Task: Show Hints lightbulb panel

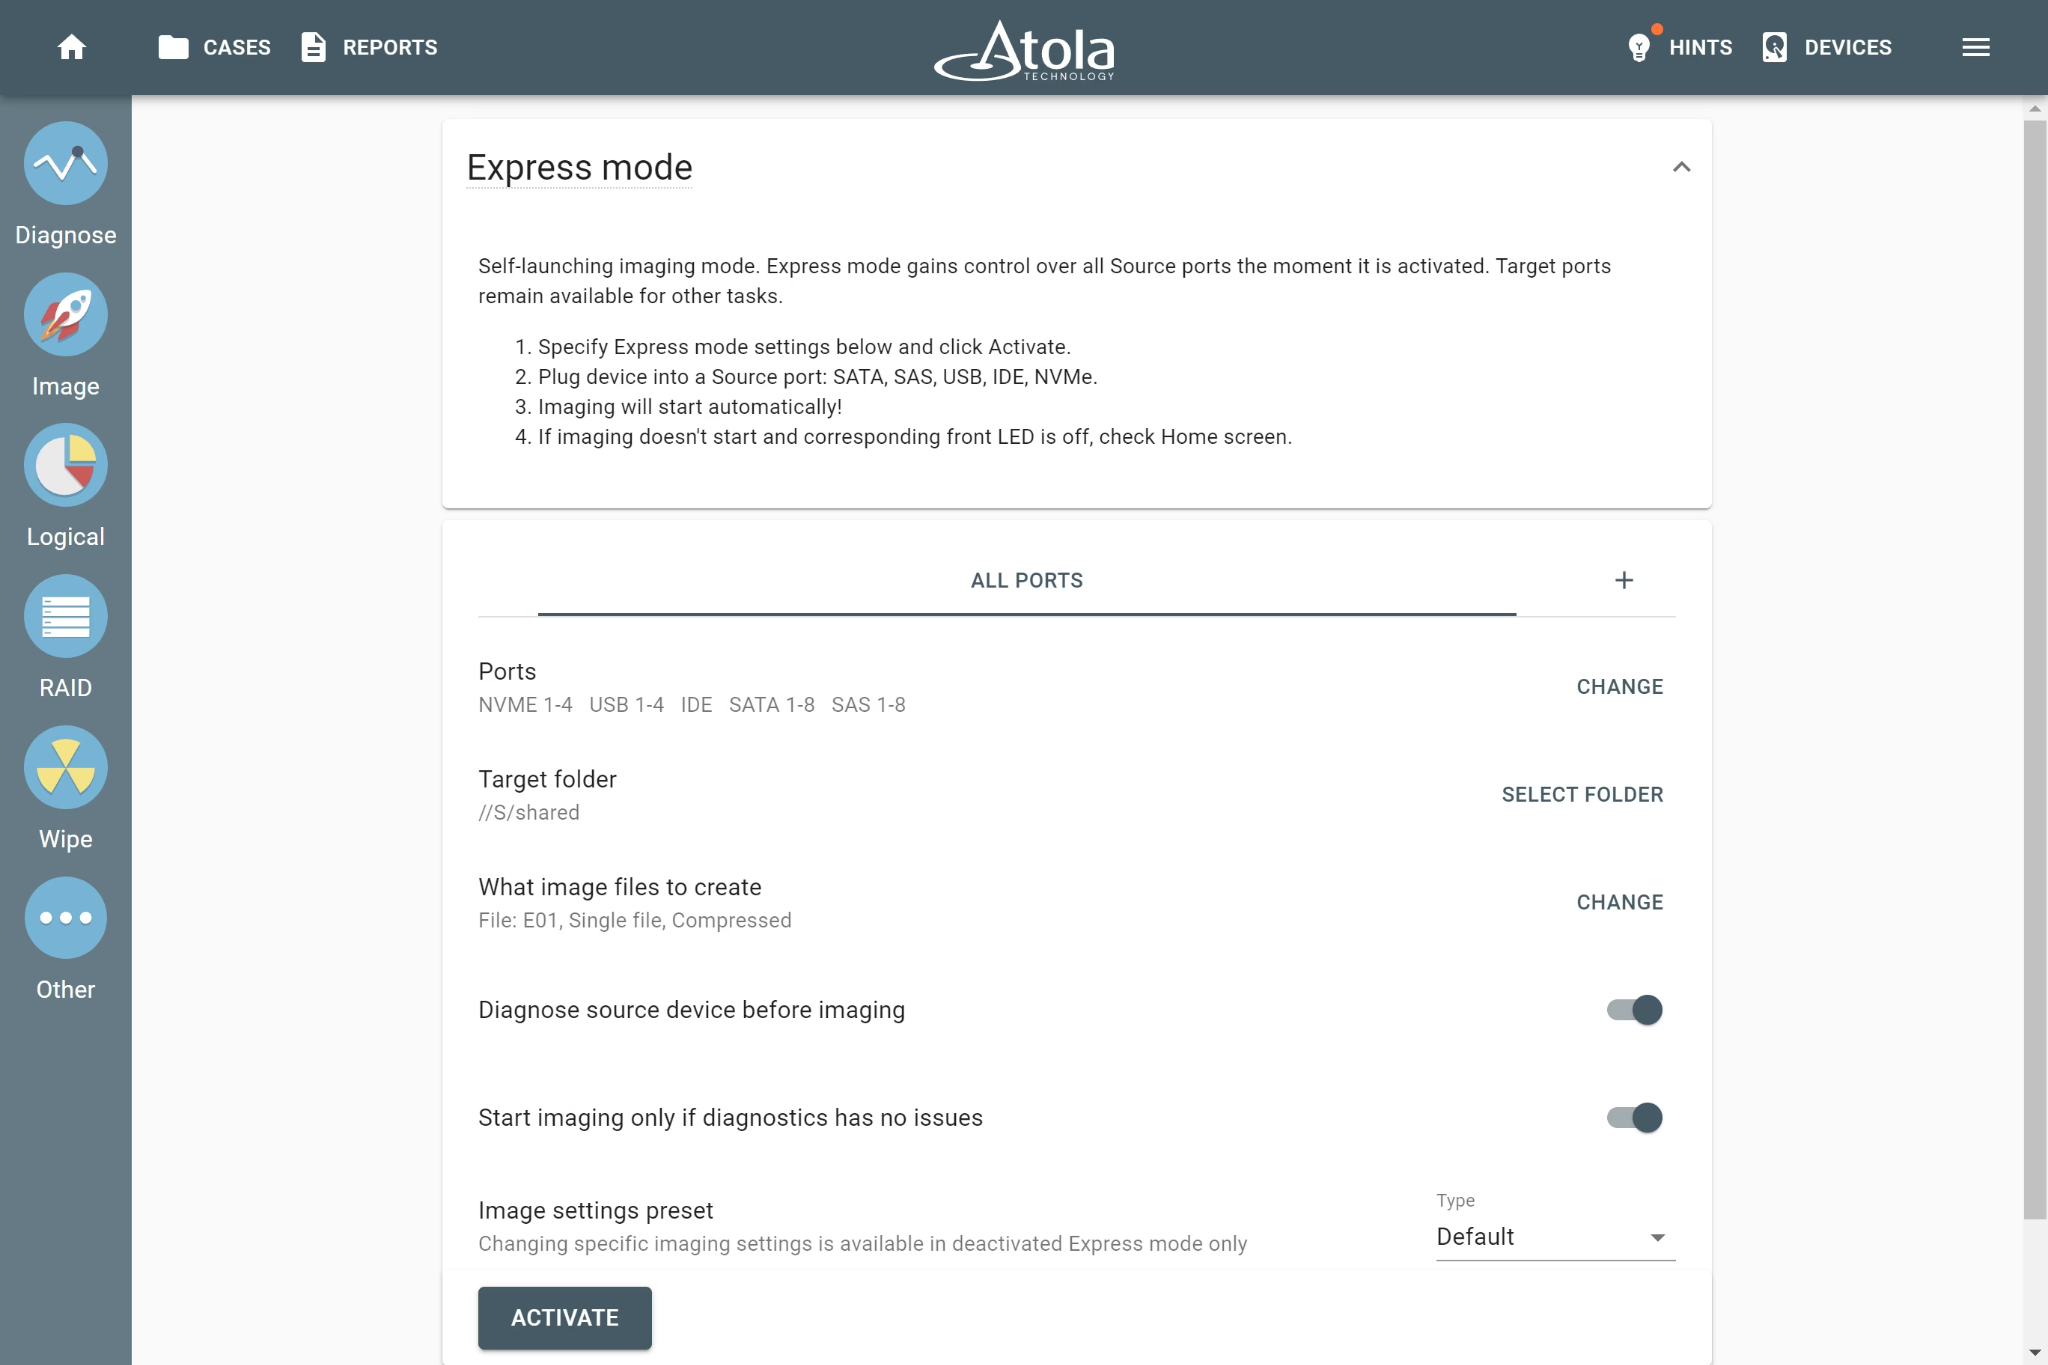Action: click(1680, 47)
